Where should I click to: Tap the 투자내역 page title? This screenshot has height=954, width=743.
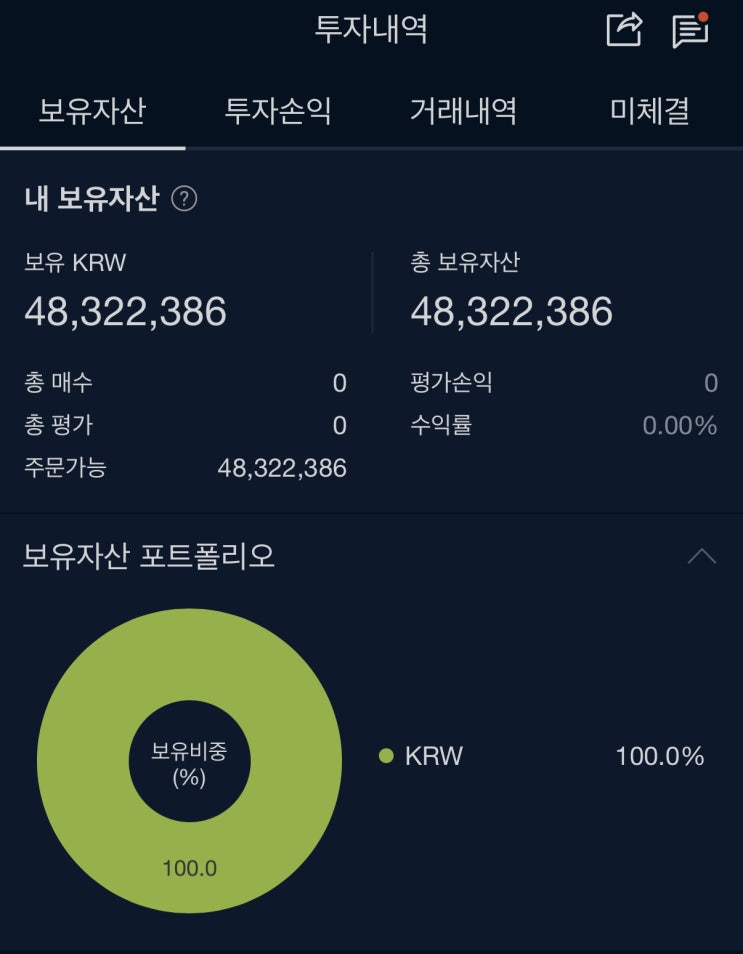pyautogui.click(x=371, y=30)
